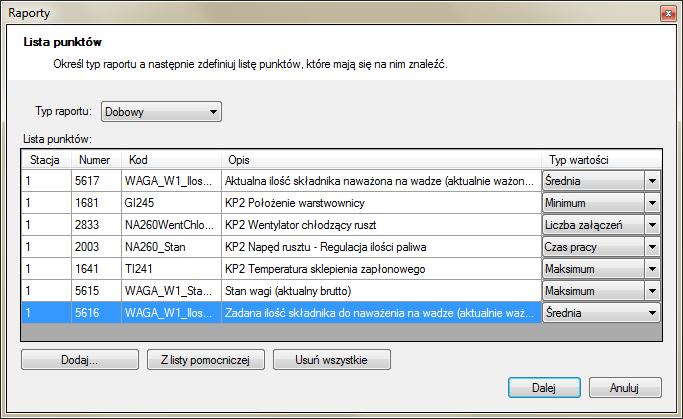Click Usuń wszystkie to remove all points
The width and height of the screenshot is (683, 419).
pos(331,360)
